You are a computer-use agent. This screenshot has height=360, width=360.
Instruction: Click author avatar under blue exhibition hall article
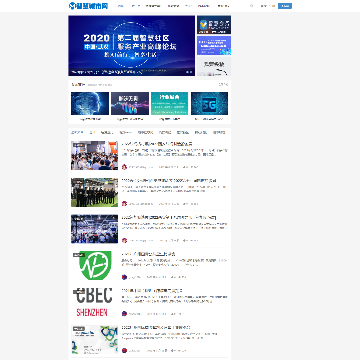(x=124, y=240)
